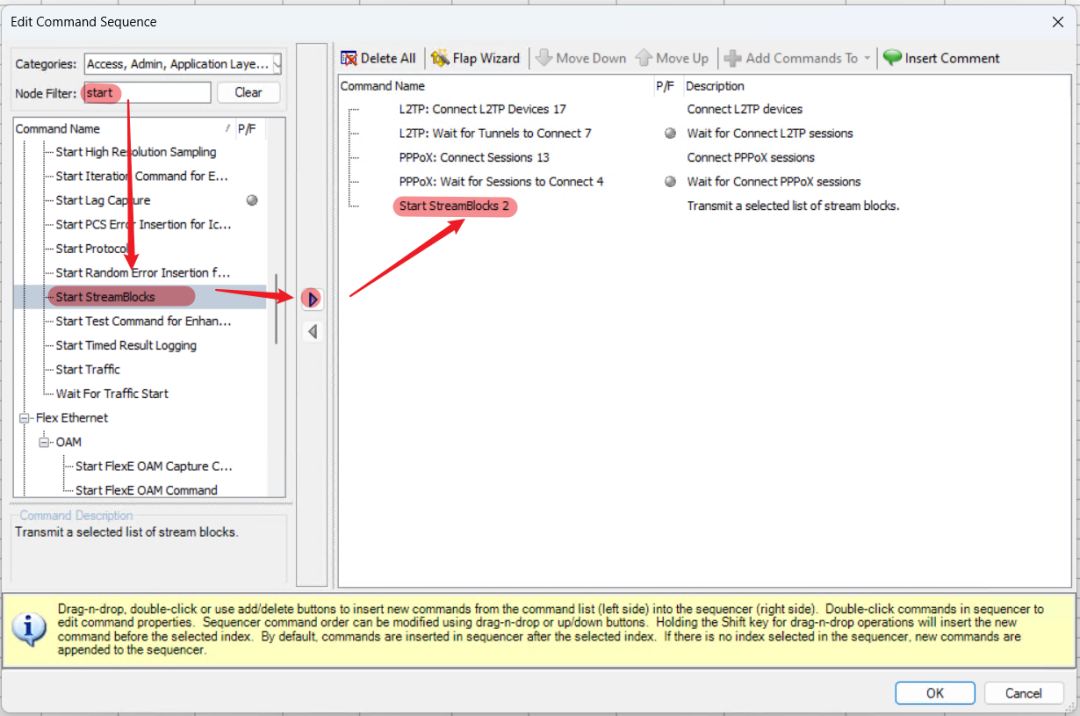Open the Flap Wizard tool
This screenshot has width=1080, height=716.
coord(440,58)
